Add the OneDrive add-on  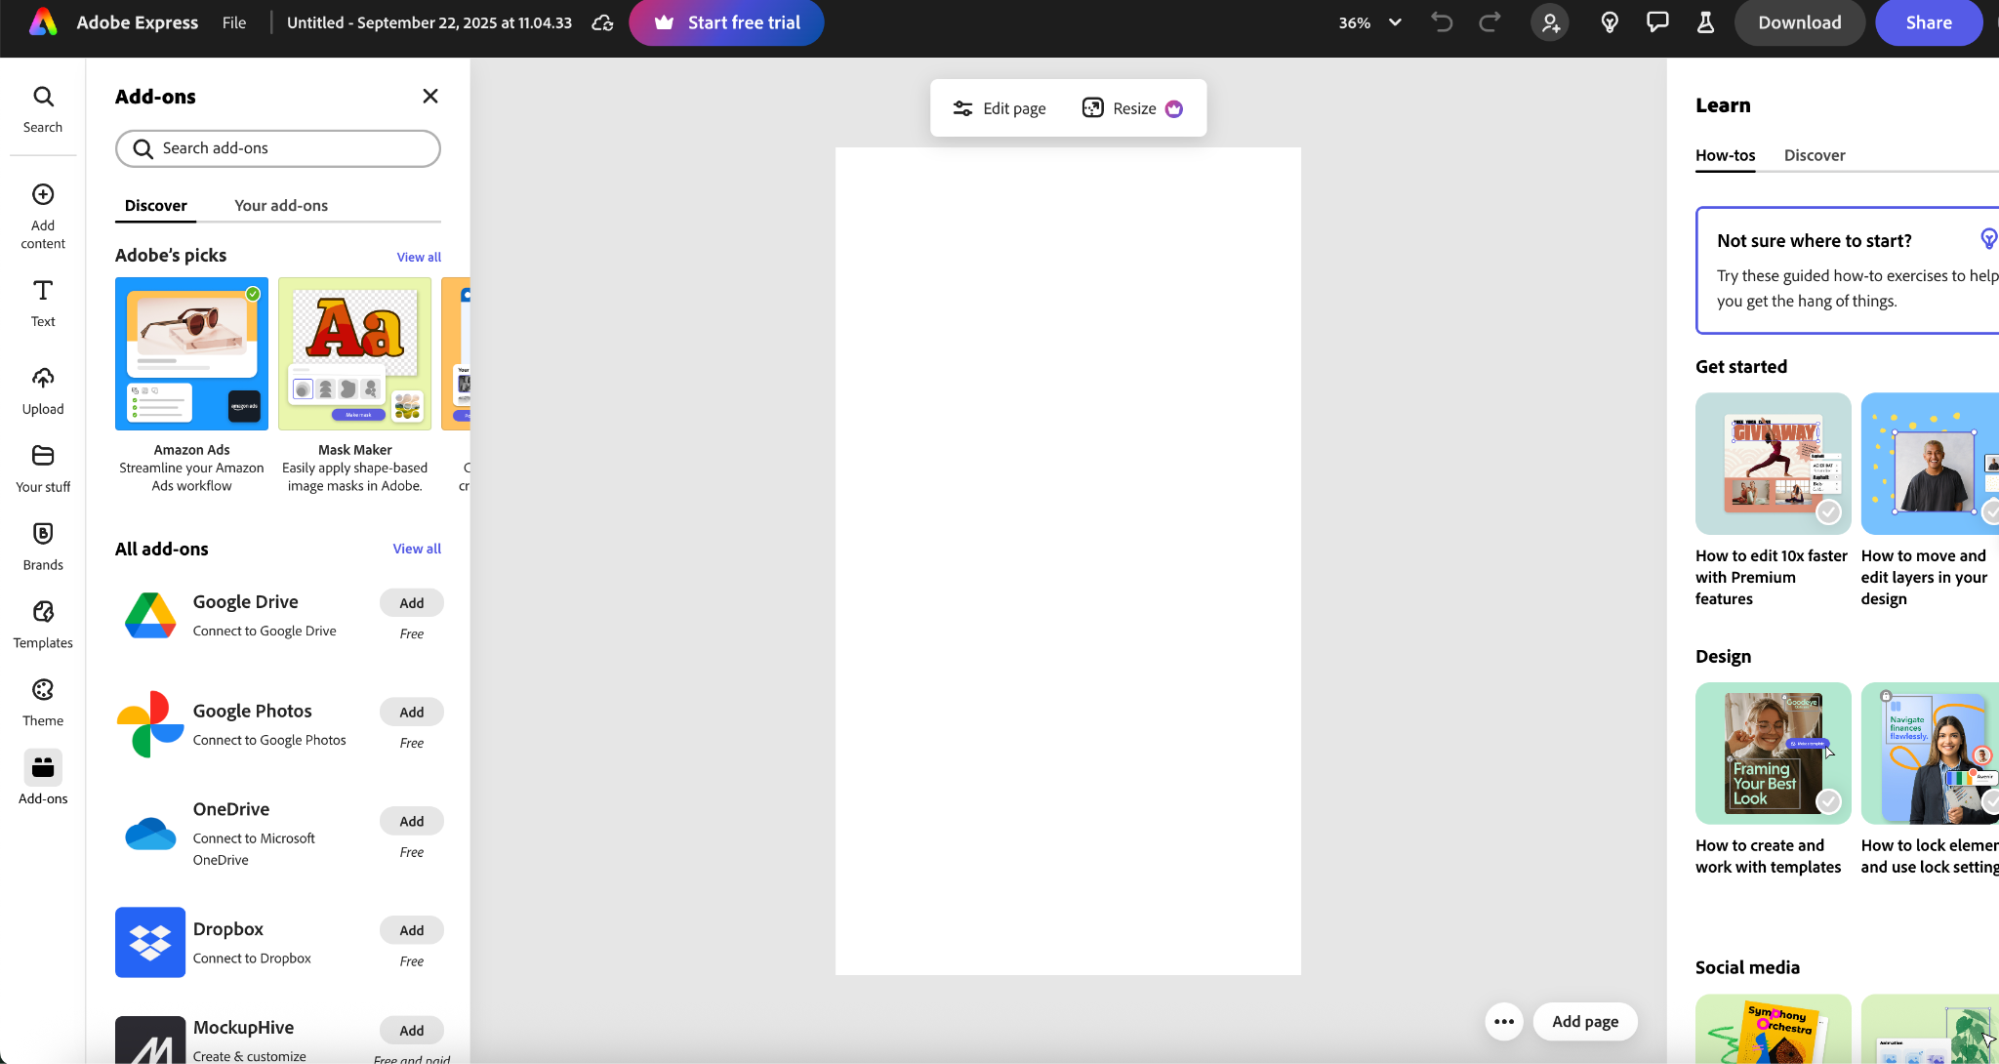[411, 821]
